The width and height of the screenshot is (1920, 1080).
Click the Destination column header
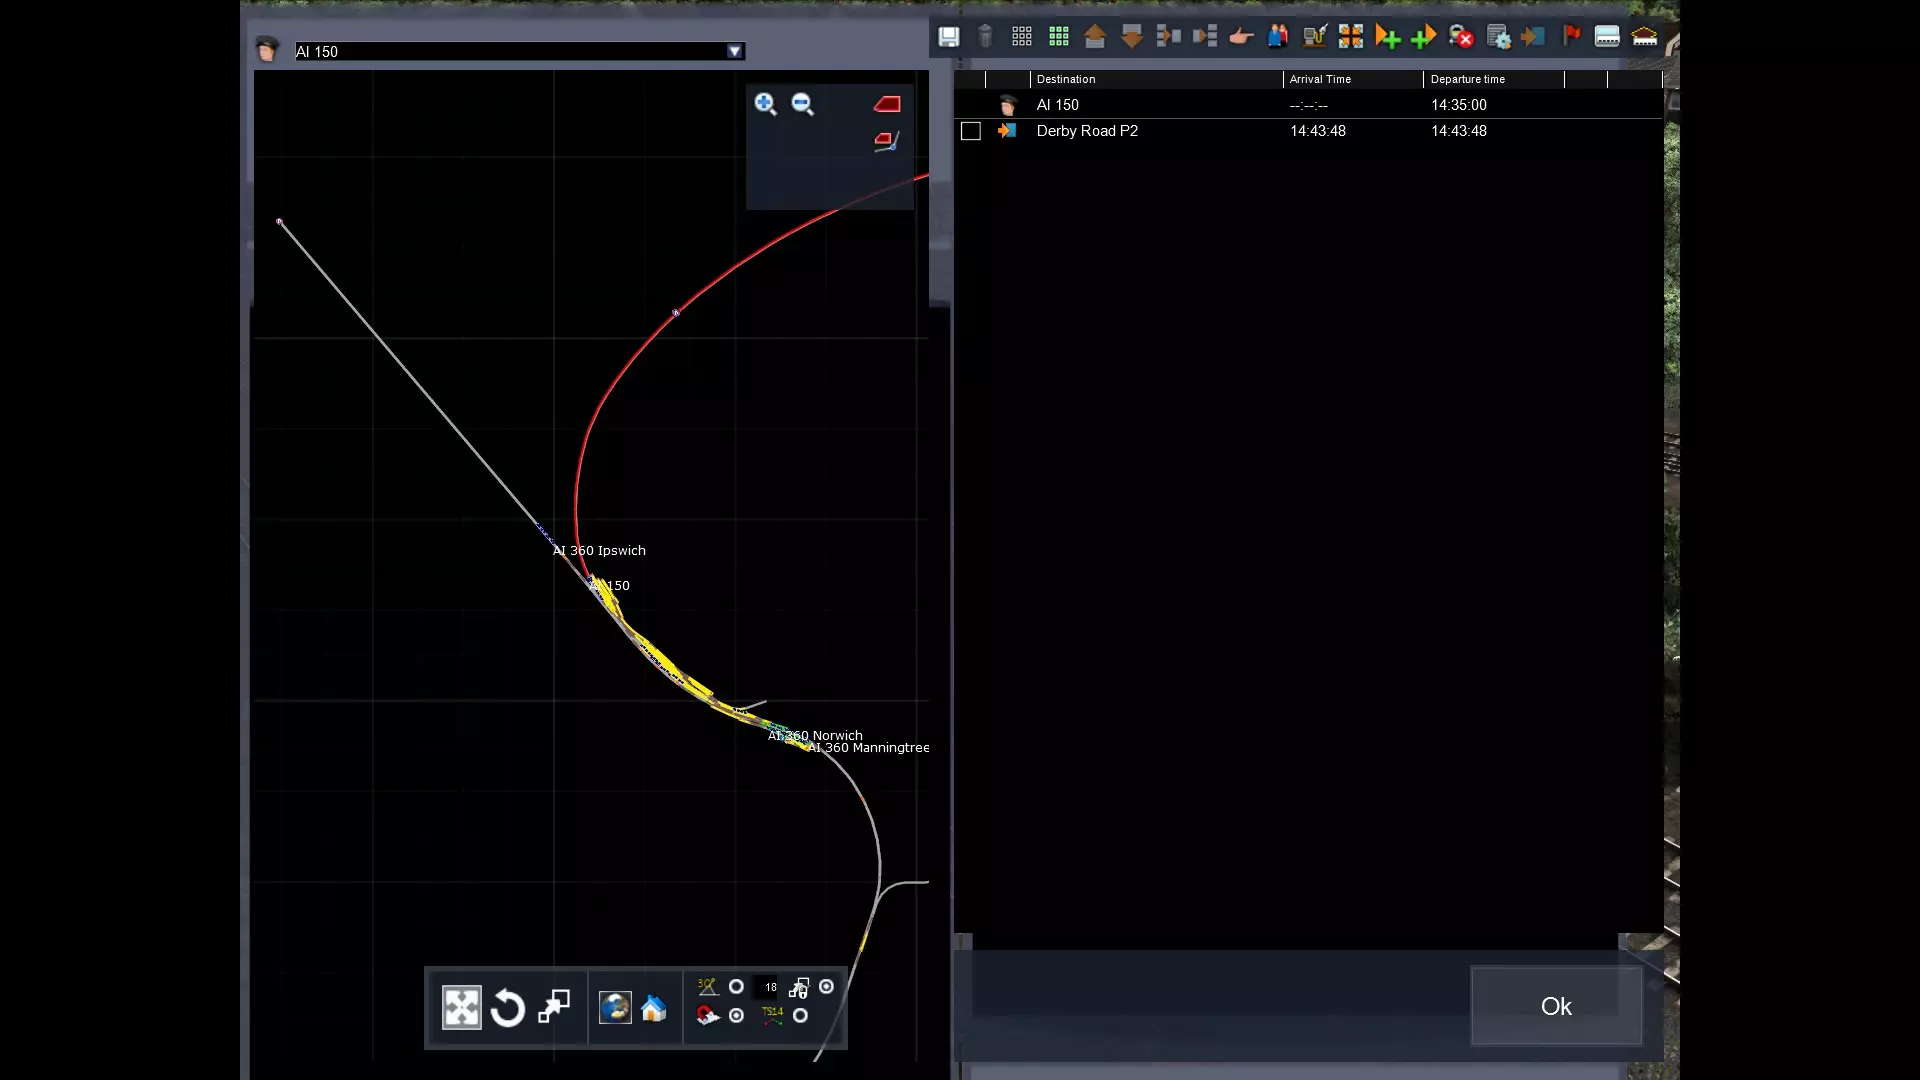tap(1066, 79)
